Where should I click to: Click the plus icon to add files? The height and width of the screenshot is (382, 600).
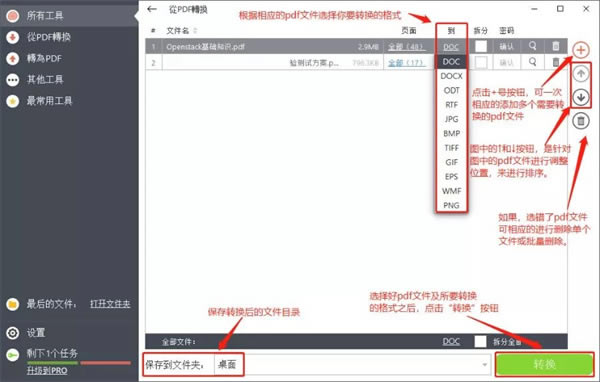click(580, 50)
